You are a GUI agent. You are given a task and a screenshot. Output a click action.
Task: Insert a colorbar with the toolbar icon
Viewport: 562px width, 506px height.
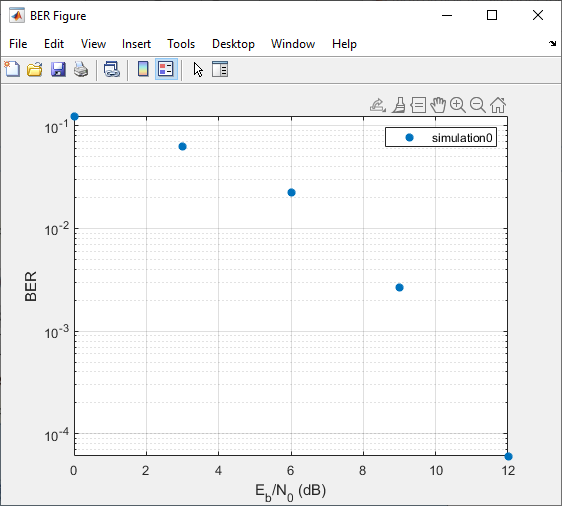pos(143,69)
